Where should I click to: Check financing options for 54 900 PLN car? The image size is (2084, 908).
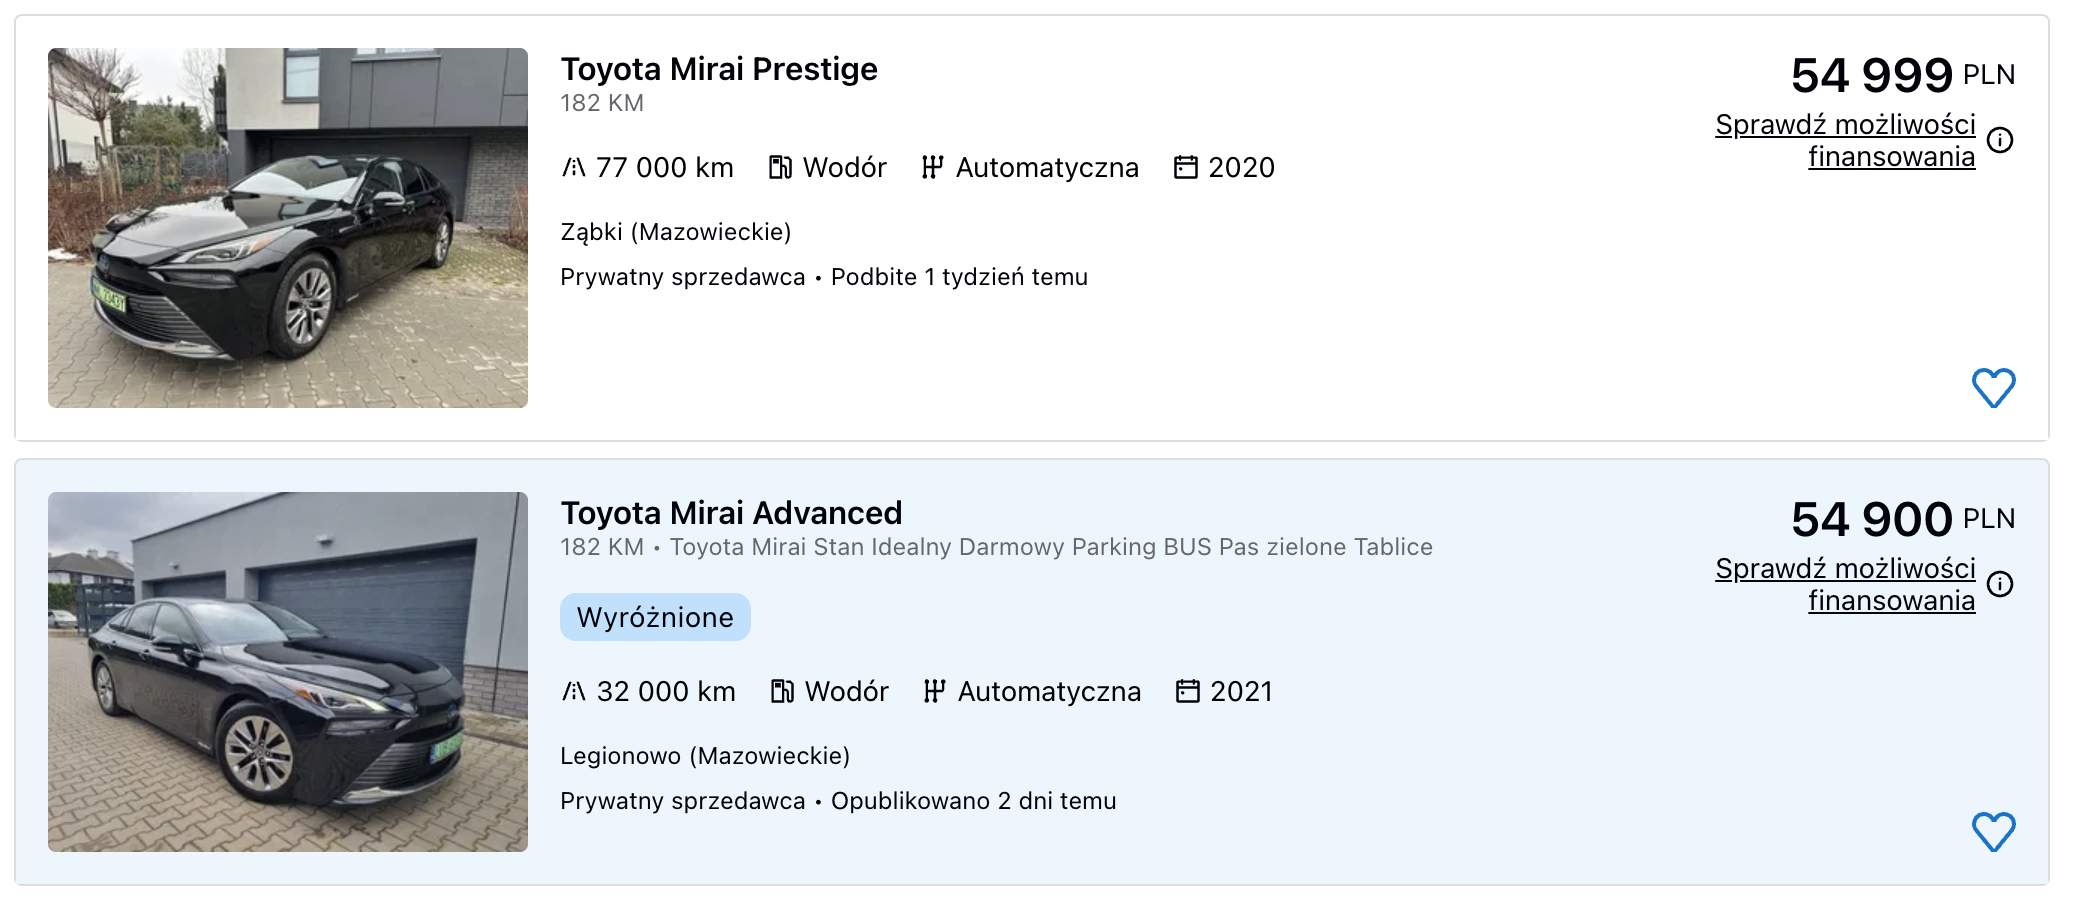[x=1846, y=584]
